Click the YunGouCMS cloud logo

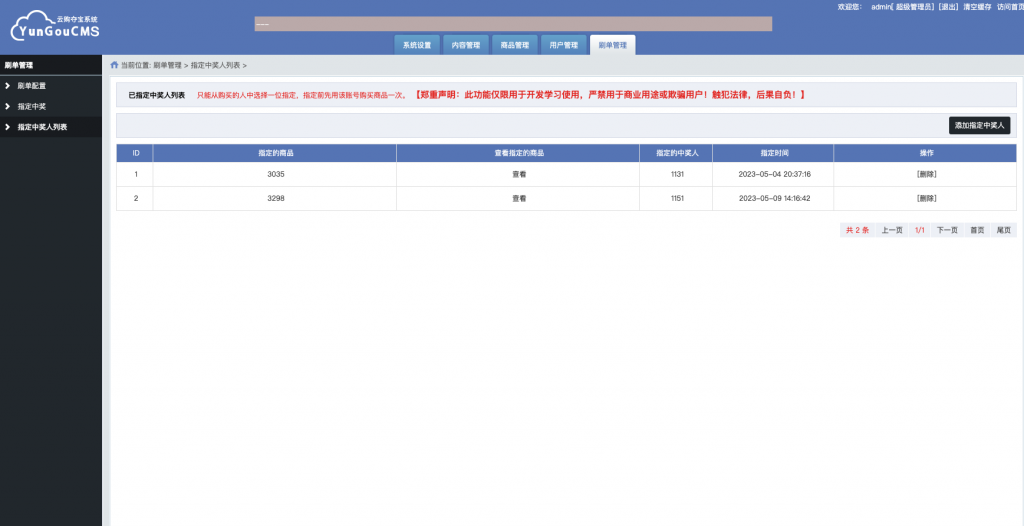pos(55,25)
